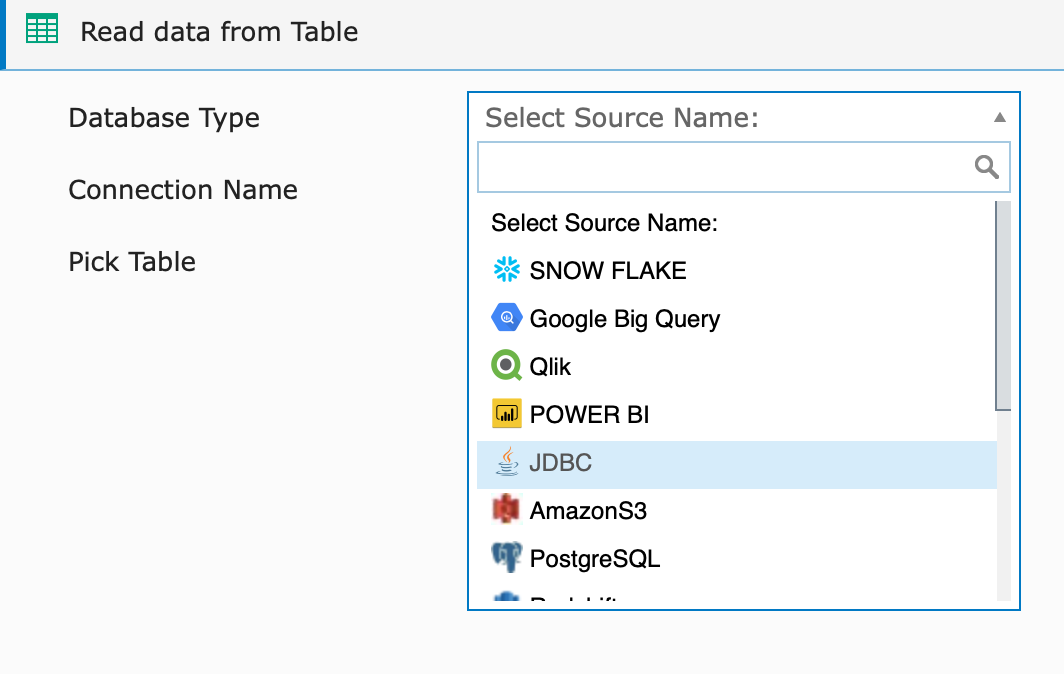Click the table icon in the header
Image resolution: width=1064 pixels, height=674 pixels.
click(x=42, y=29)
